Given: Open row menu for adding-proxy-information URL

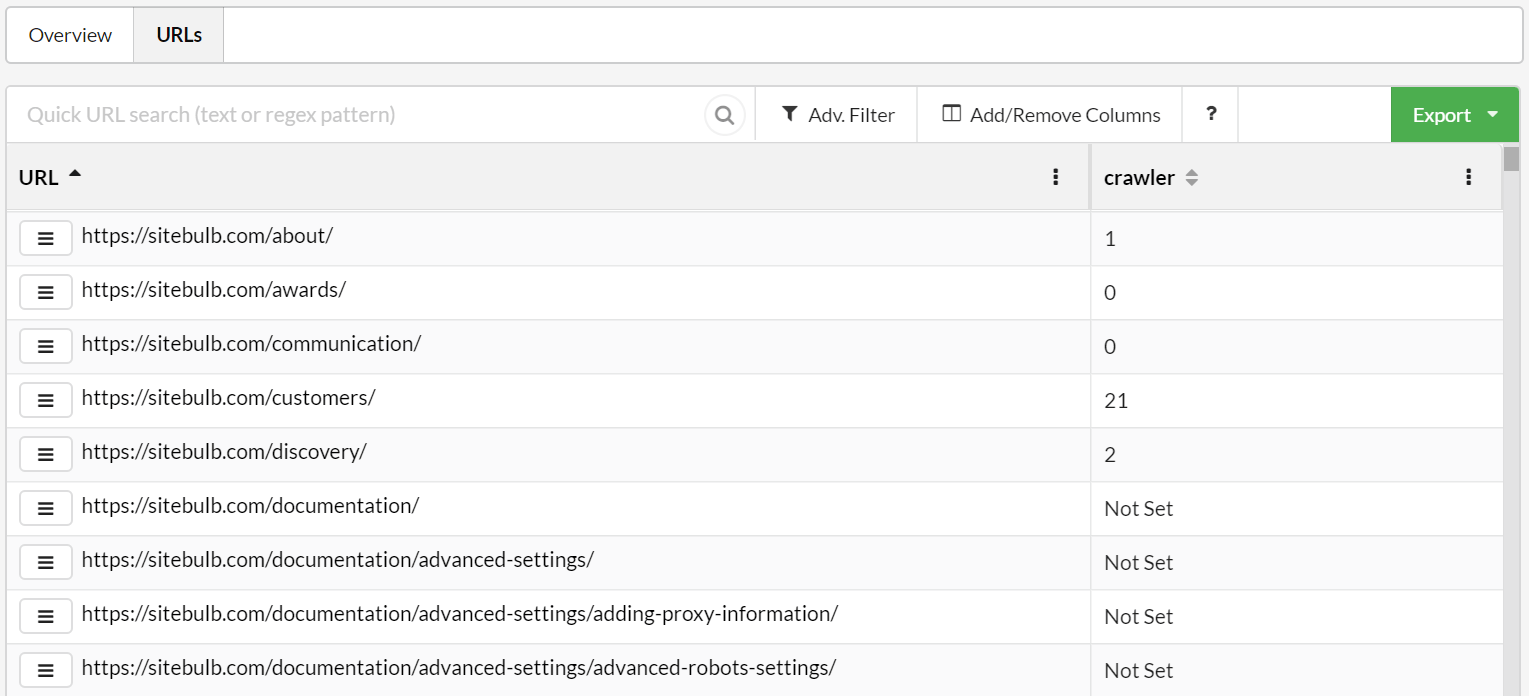Looking at the screenshot, I should (46, 616).
